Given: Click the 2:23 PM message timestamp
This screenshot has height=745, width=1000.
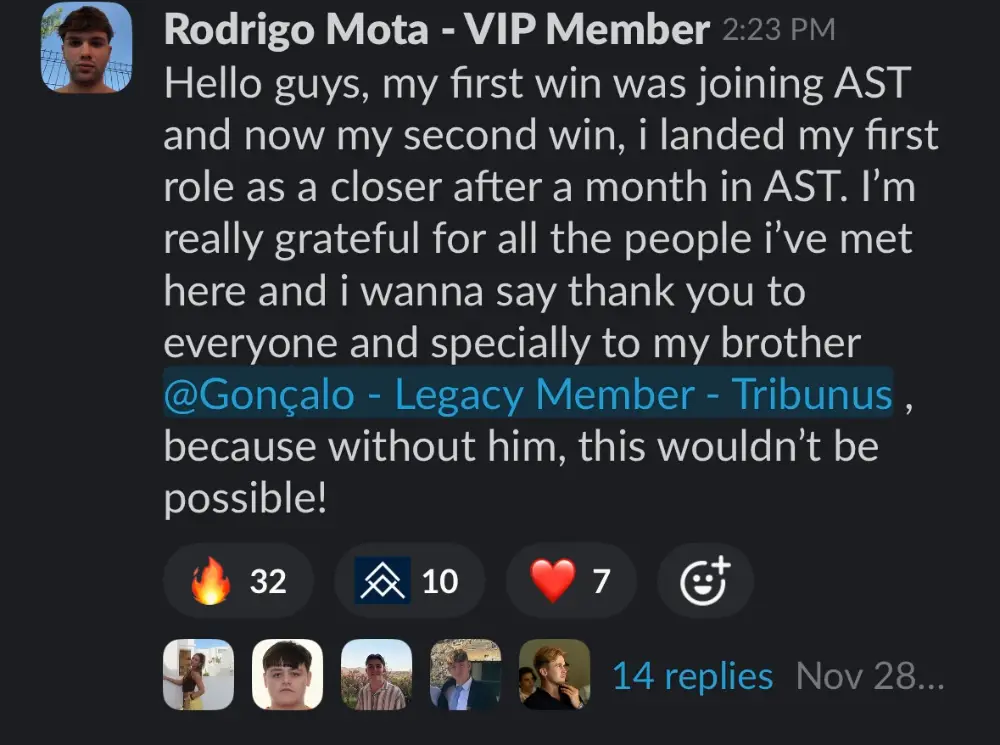Looking at the screenshot, I should (777, 31).
